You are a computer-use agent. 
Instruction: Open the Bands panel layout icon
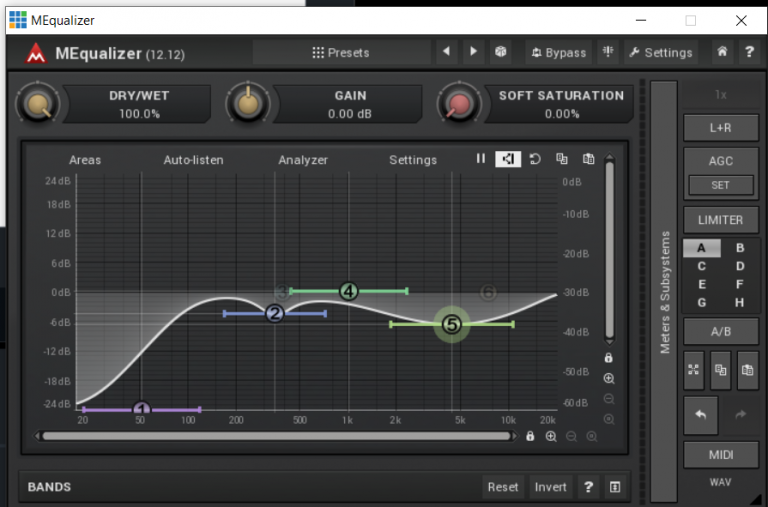[x=615, y=487]
